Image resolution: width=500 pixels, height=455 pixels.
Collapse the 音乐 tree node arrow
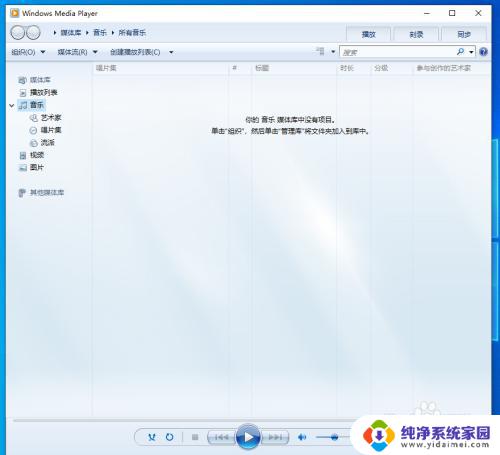pyautogui.click(x=12, y=105)
